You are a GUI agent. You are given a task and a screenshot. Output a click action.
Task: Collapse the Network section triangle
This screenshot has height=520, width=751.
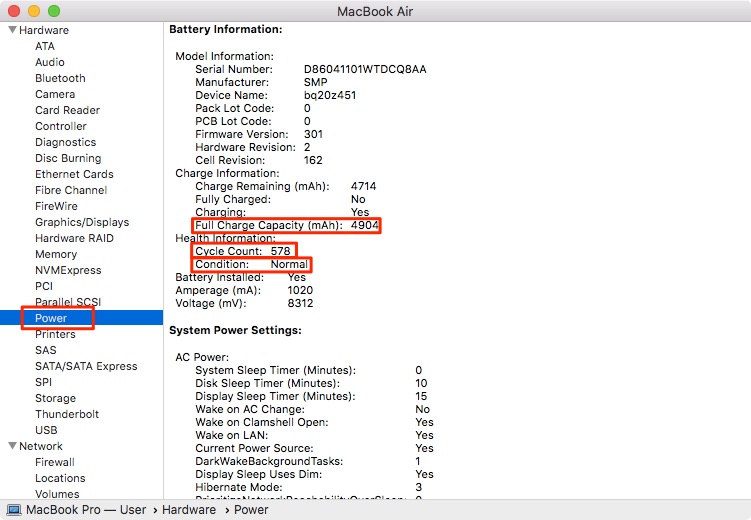[x=12, y=446]
